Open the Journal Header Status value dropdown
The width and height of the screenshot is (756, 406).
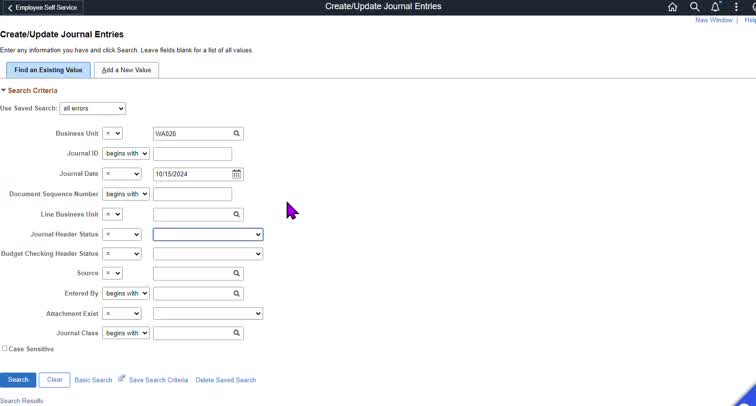coord(207,234)
